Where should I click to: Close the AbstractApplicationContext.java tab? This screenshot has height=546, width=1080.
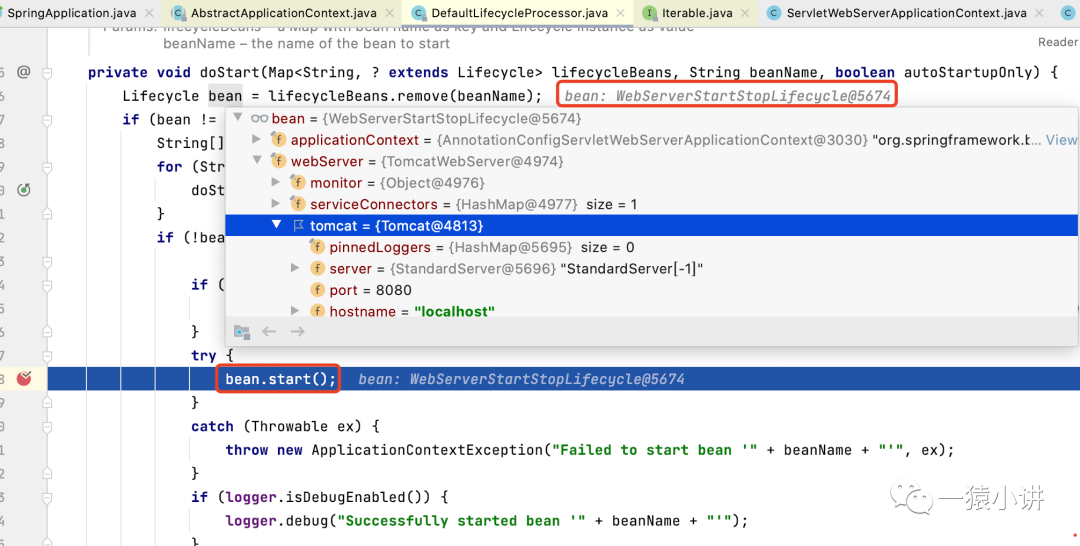tap(391, 13)
